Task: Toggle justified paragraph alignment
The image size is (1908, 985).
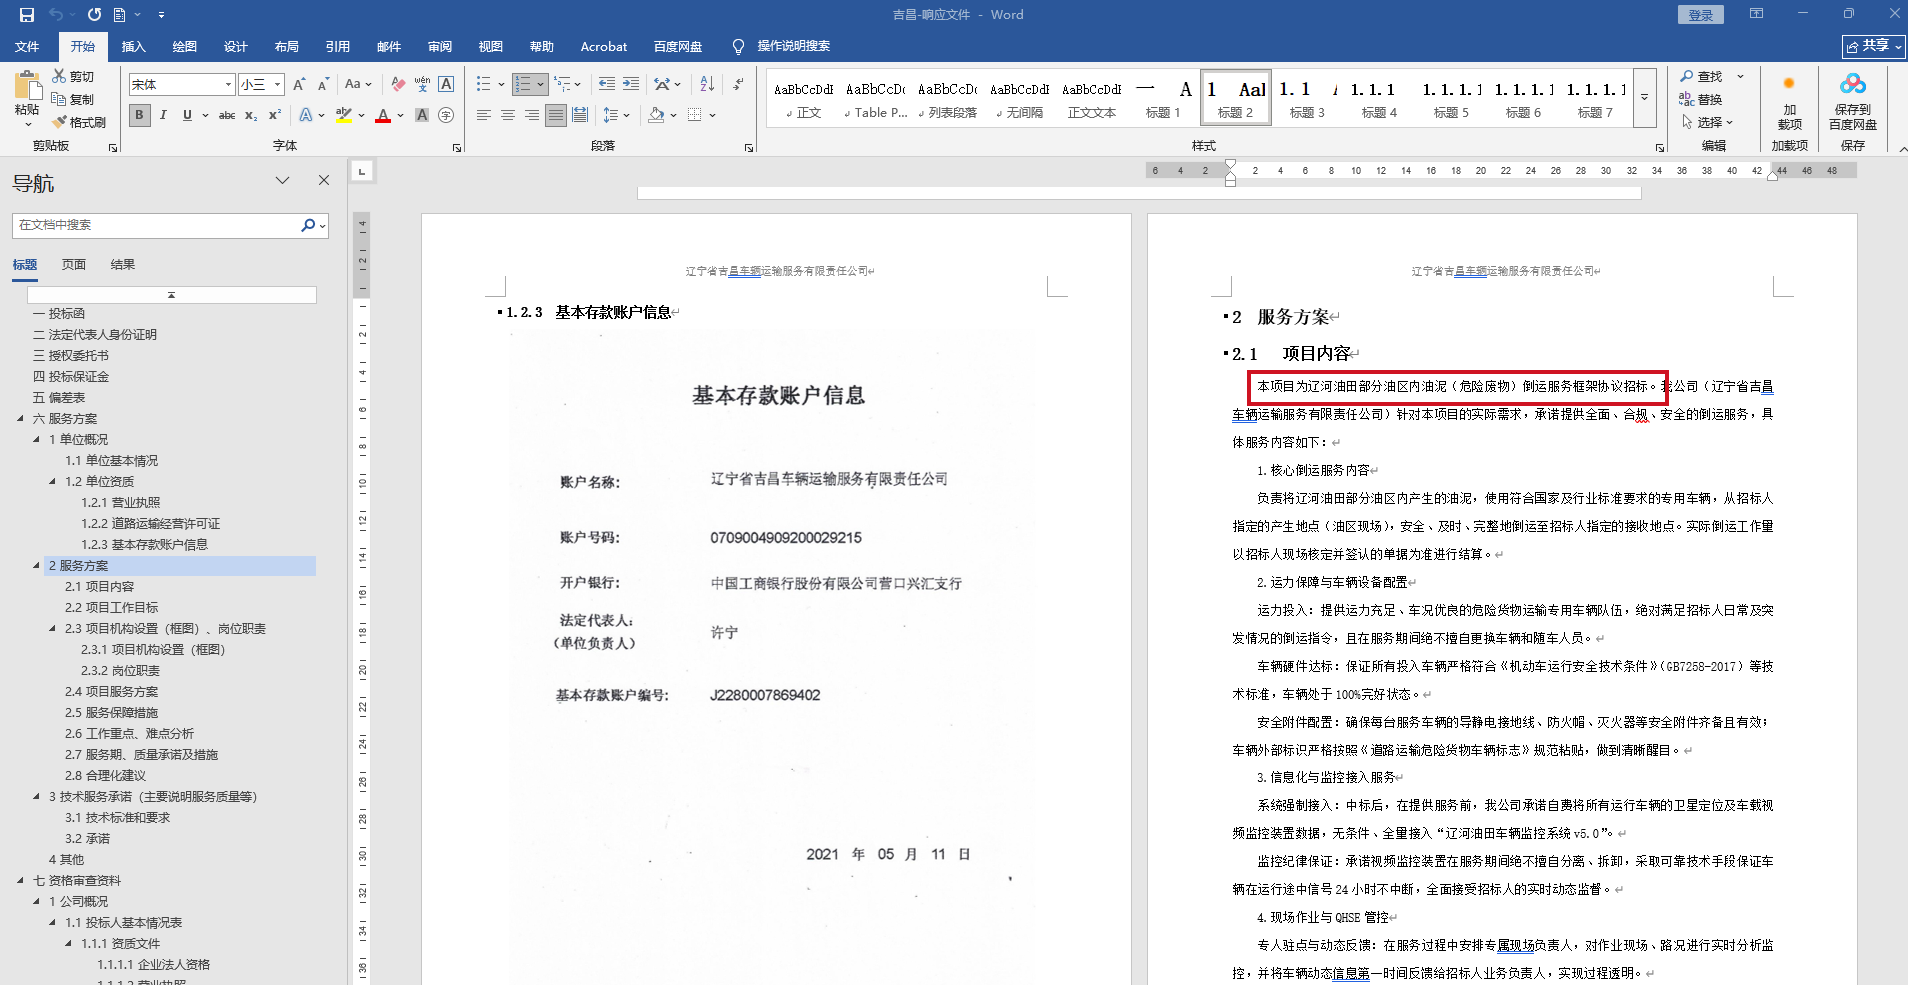Action: 556,115
